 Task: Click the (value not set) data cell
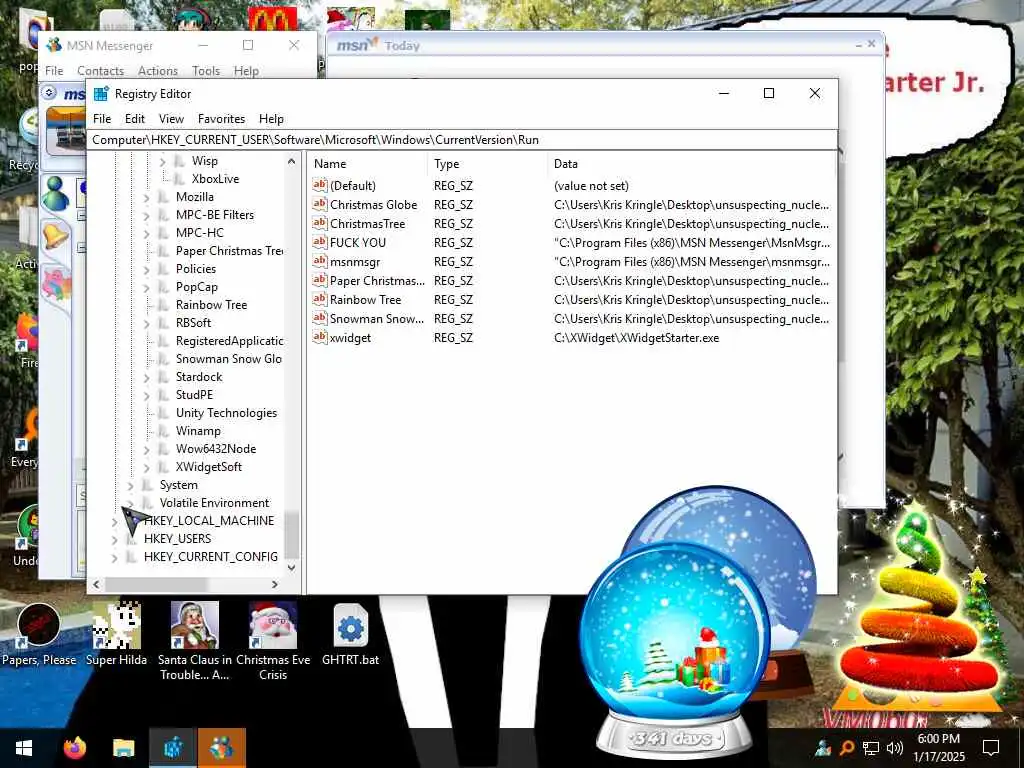point(591,185)
